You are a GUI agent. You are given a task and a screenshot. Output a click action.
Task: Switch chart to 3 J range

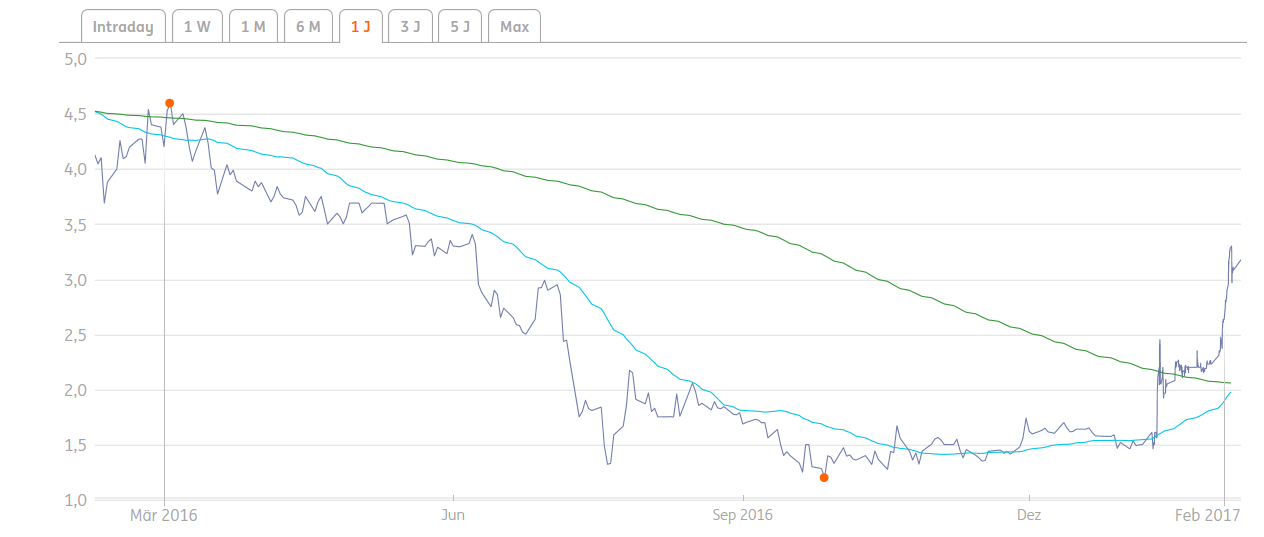[x=410, y=27]
